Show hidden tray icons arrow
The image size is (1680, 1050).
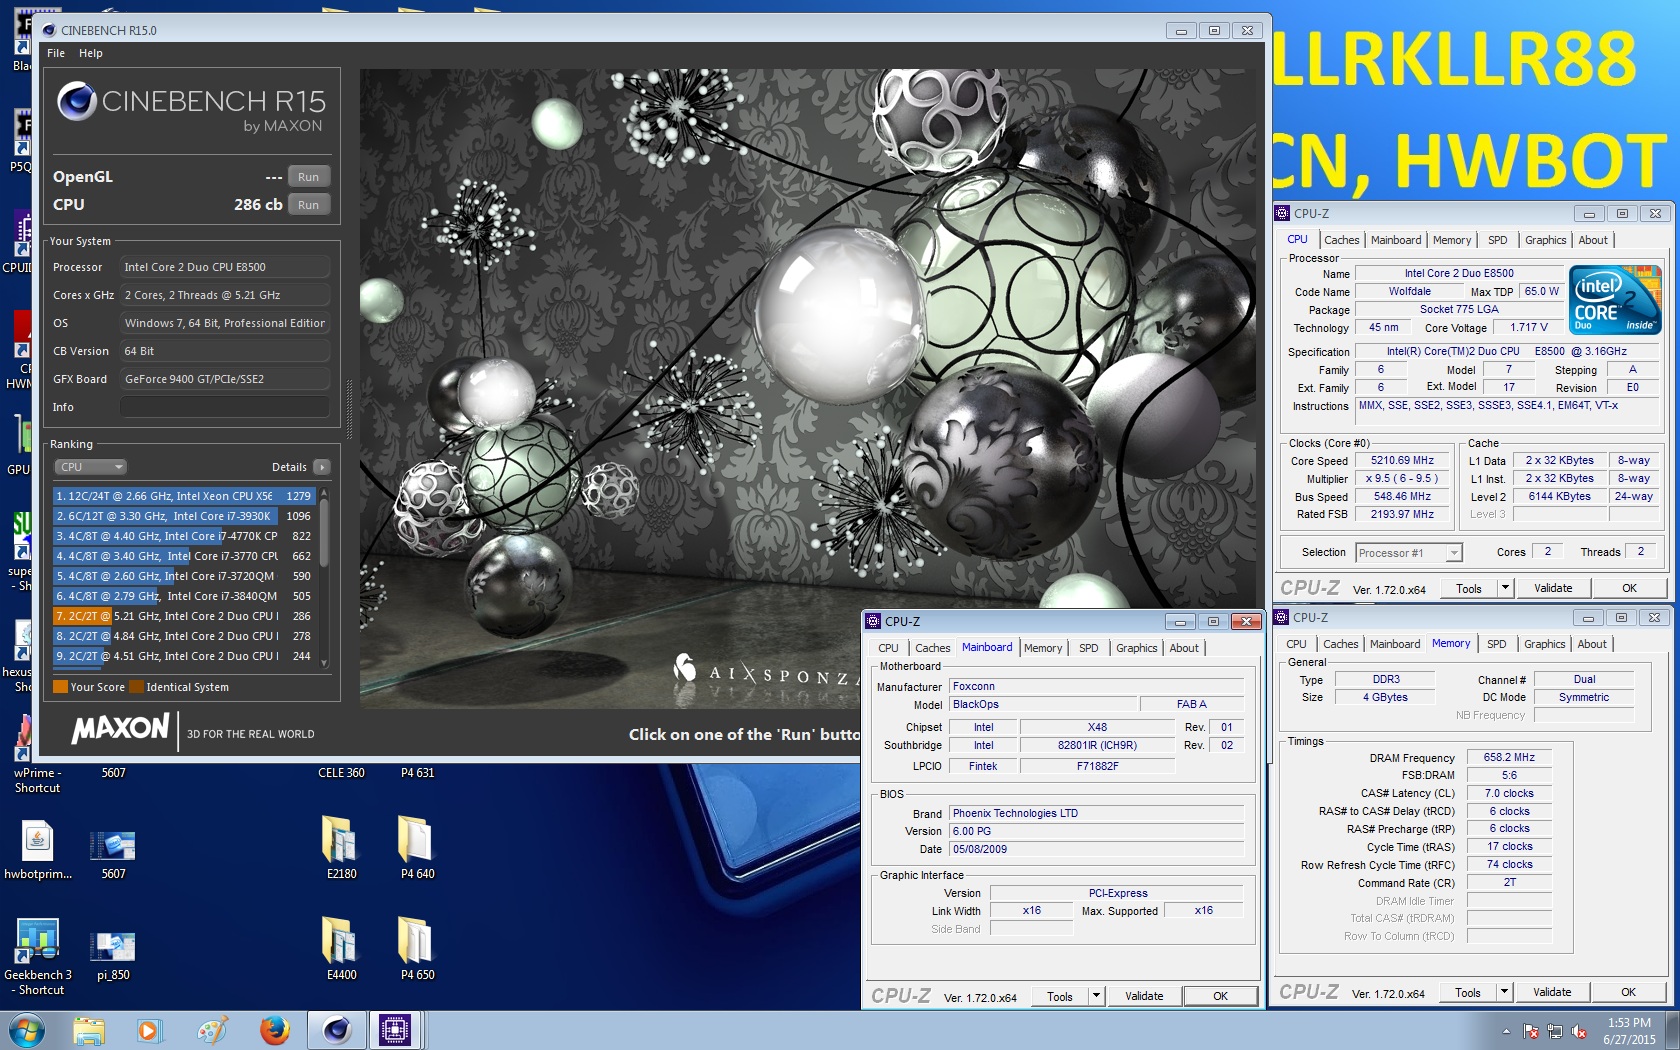(x=1506, y=1031)
